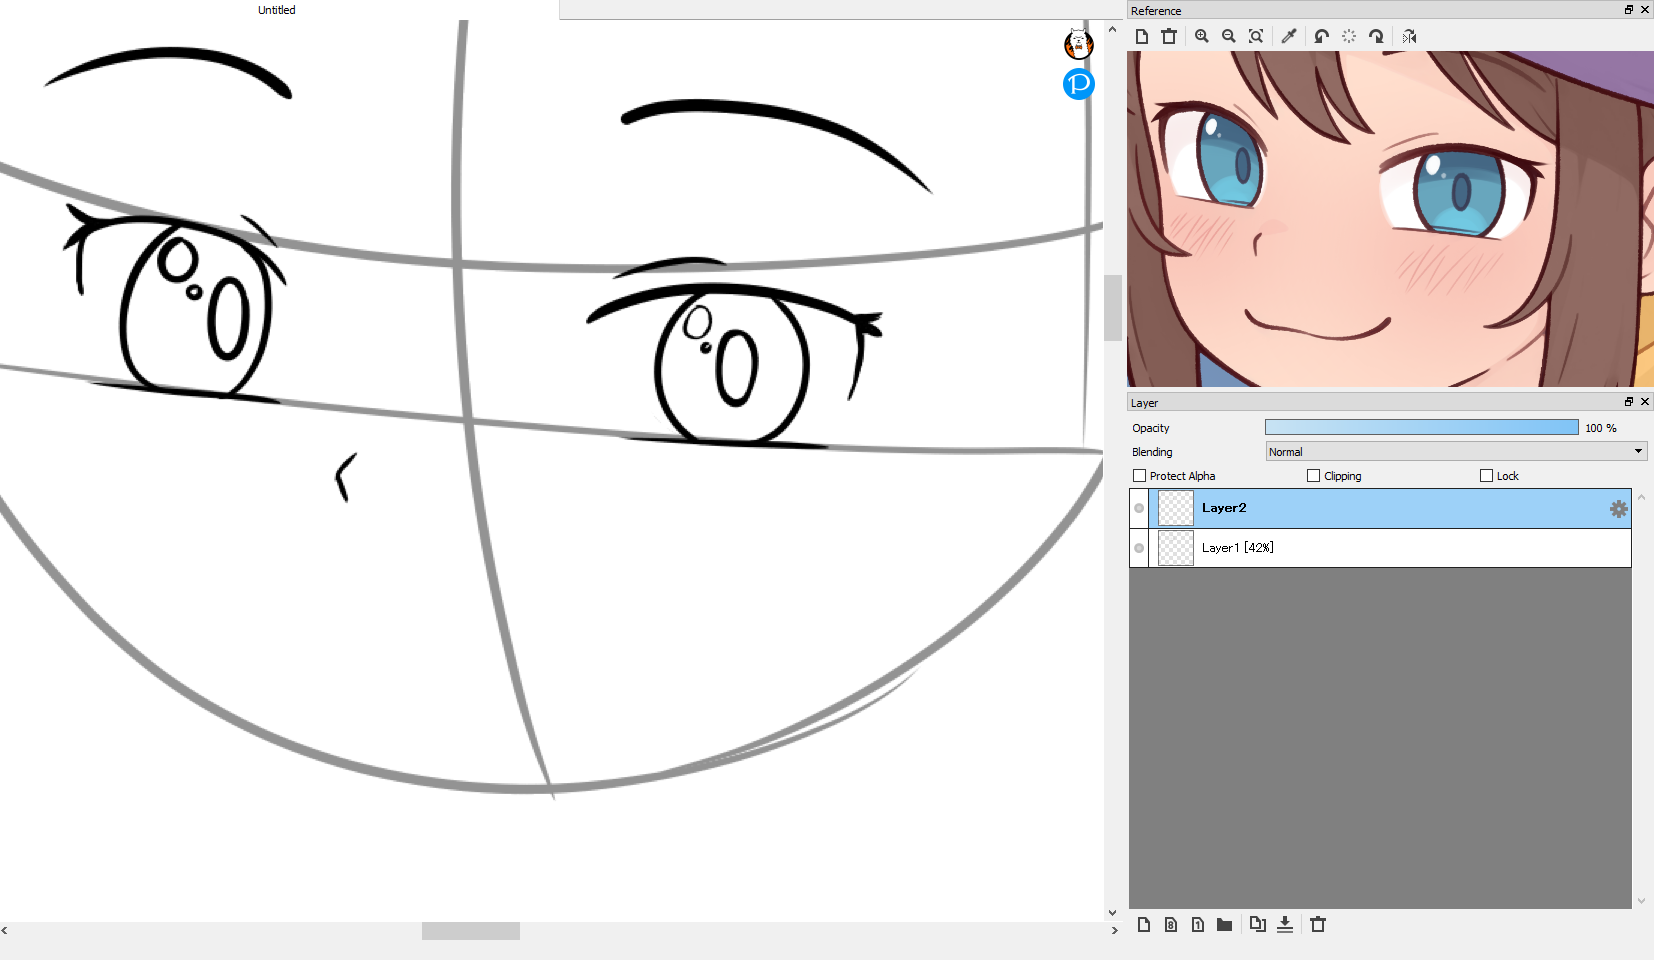The width and height of the screenshot is (1654, 960).
Task: Zoom in on the reference image
Action: pos(1202,37)
